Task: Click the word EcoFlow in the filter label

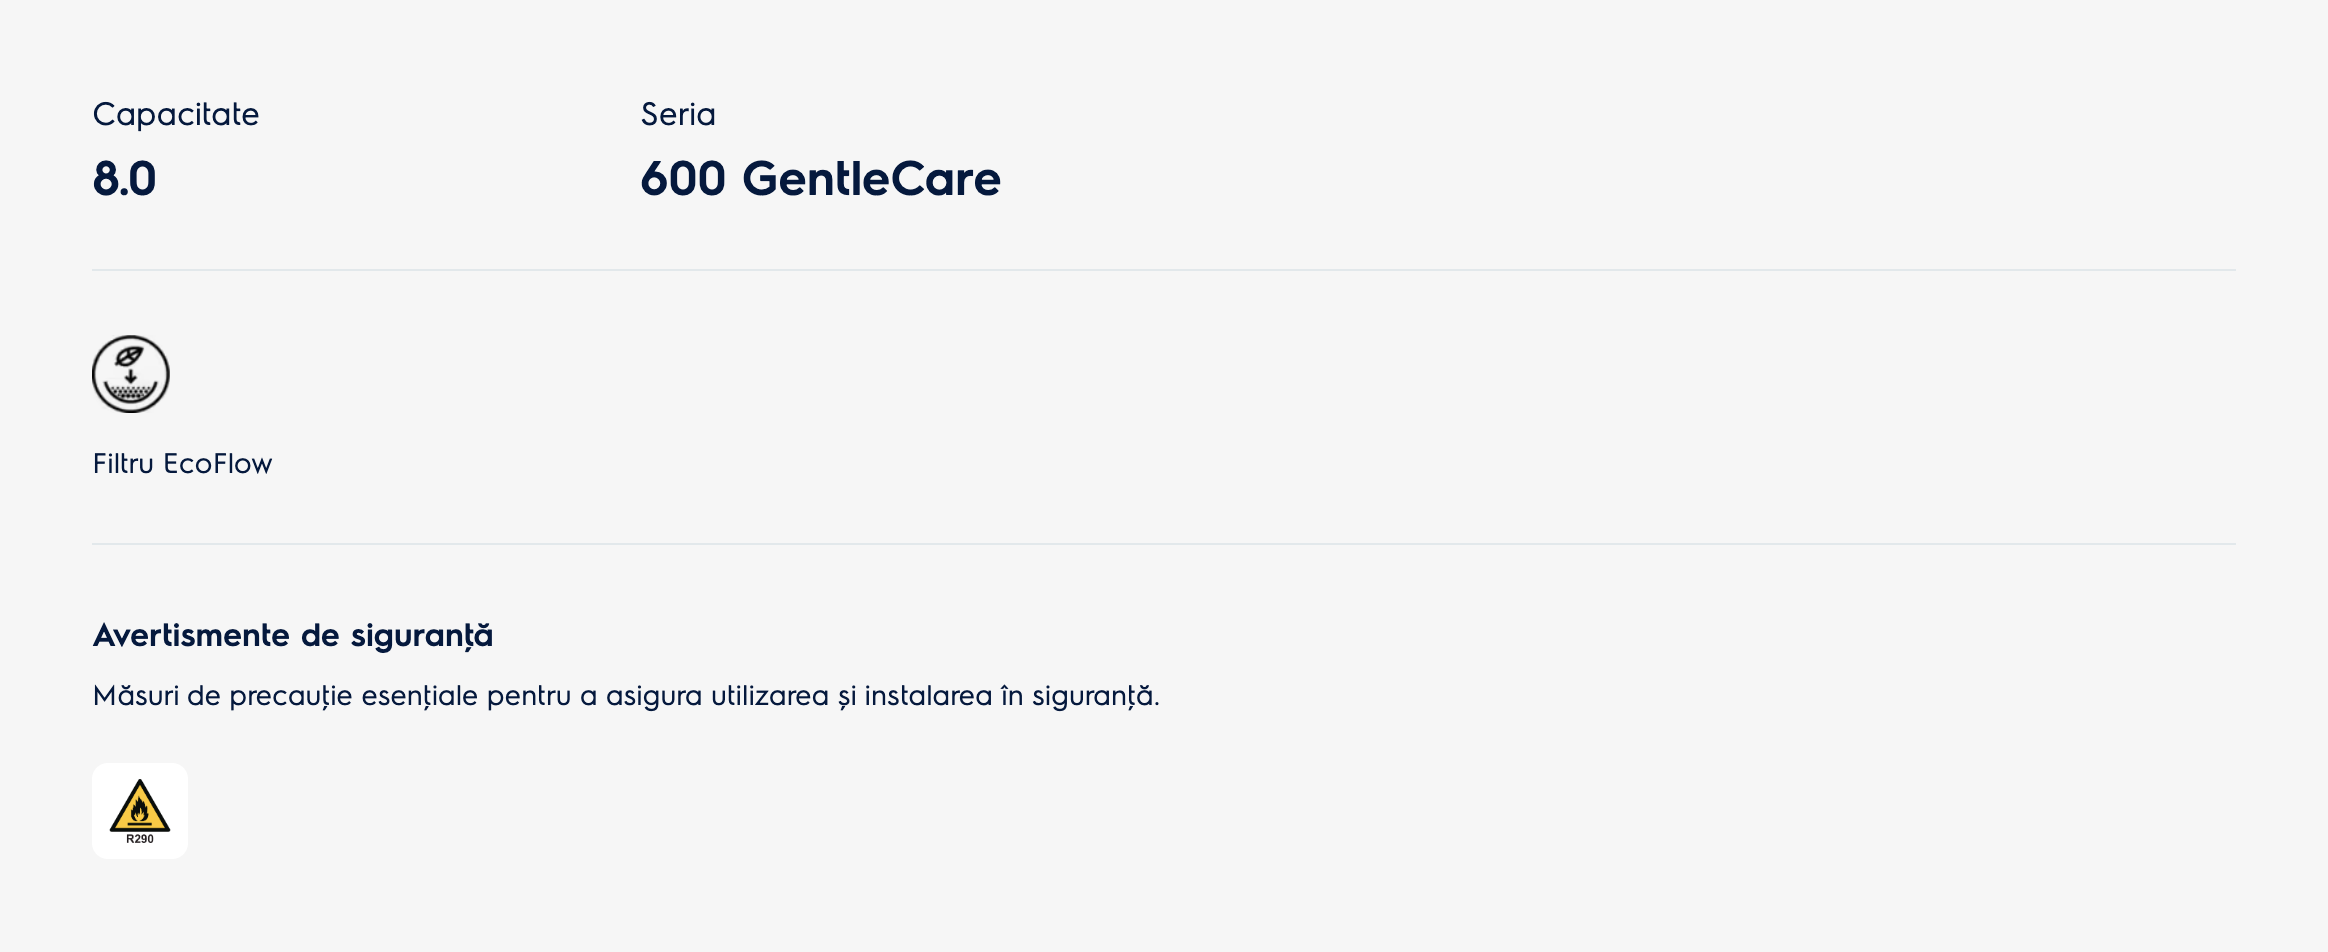Action: [x=218, y=464]
